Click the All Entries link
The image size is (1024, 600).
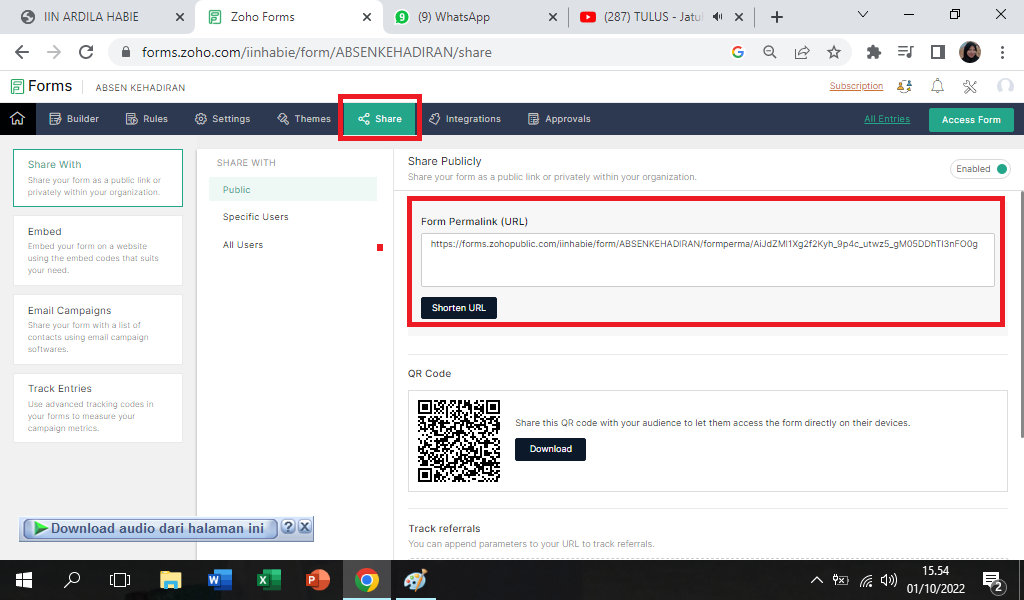point(886,119)
